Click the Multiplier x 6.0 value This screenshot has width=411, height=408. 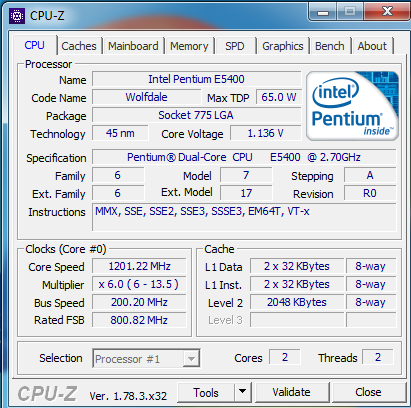139,284
